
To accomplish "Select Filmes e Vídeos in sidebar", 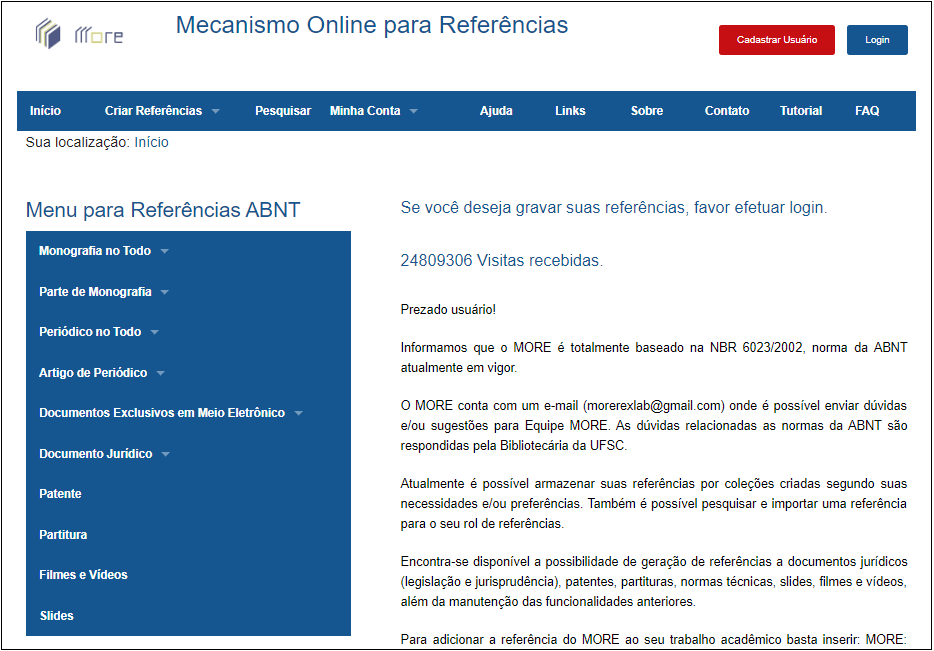I will (83, 575).
